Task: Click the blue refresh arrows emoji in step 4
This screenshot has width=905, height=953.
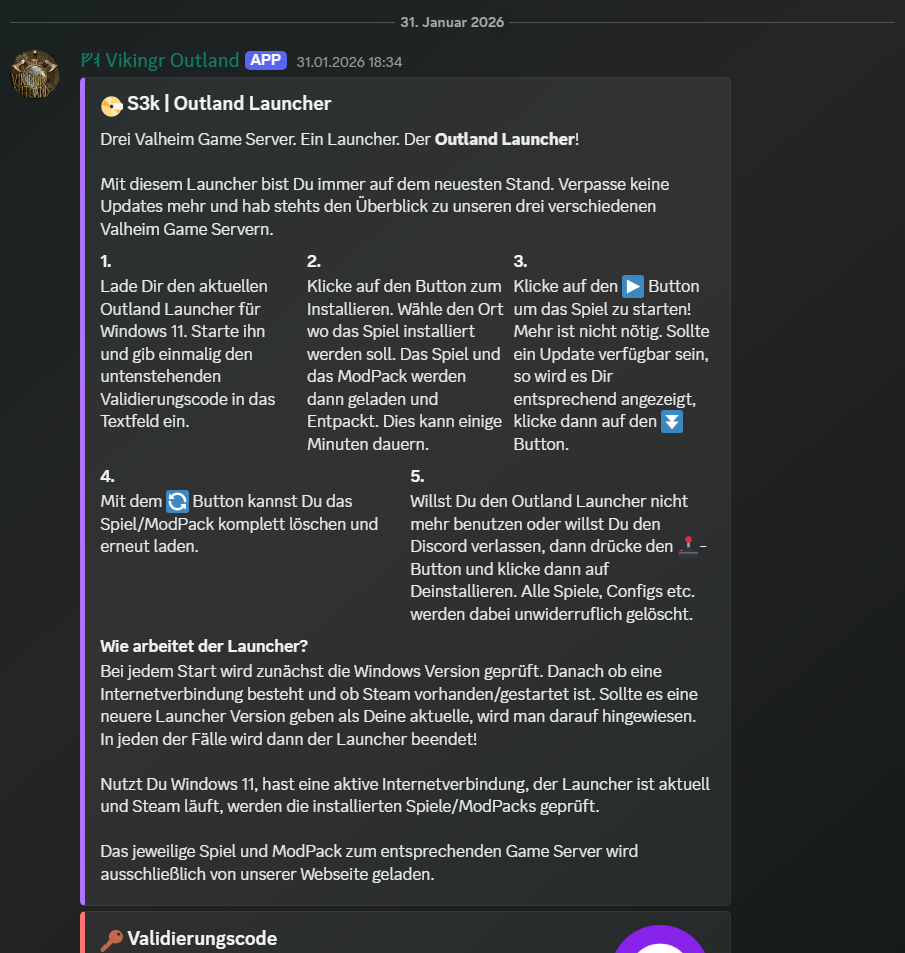Action: point(177,501)
